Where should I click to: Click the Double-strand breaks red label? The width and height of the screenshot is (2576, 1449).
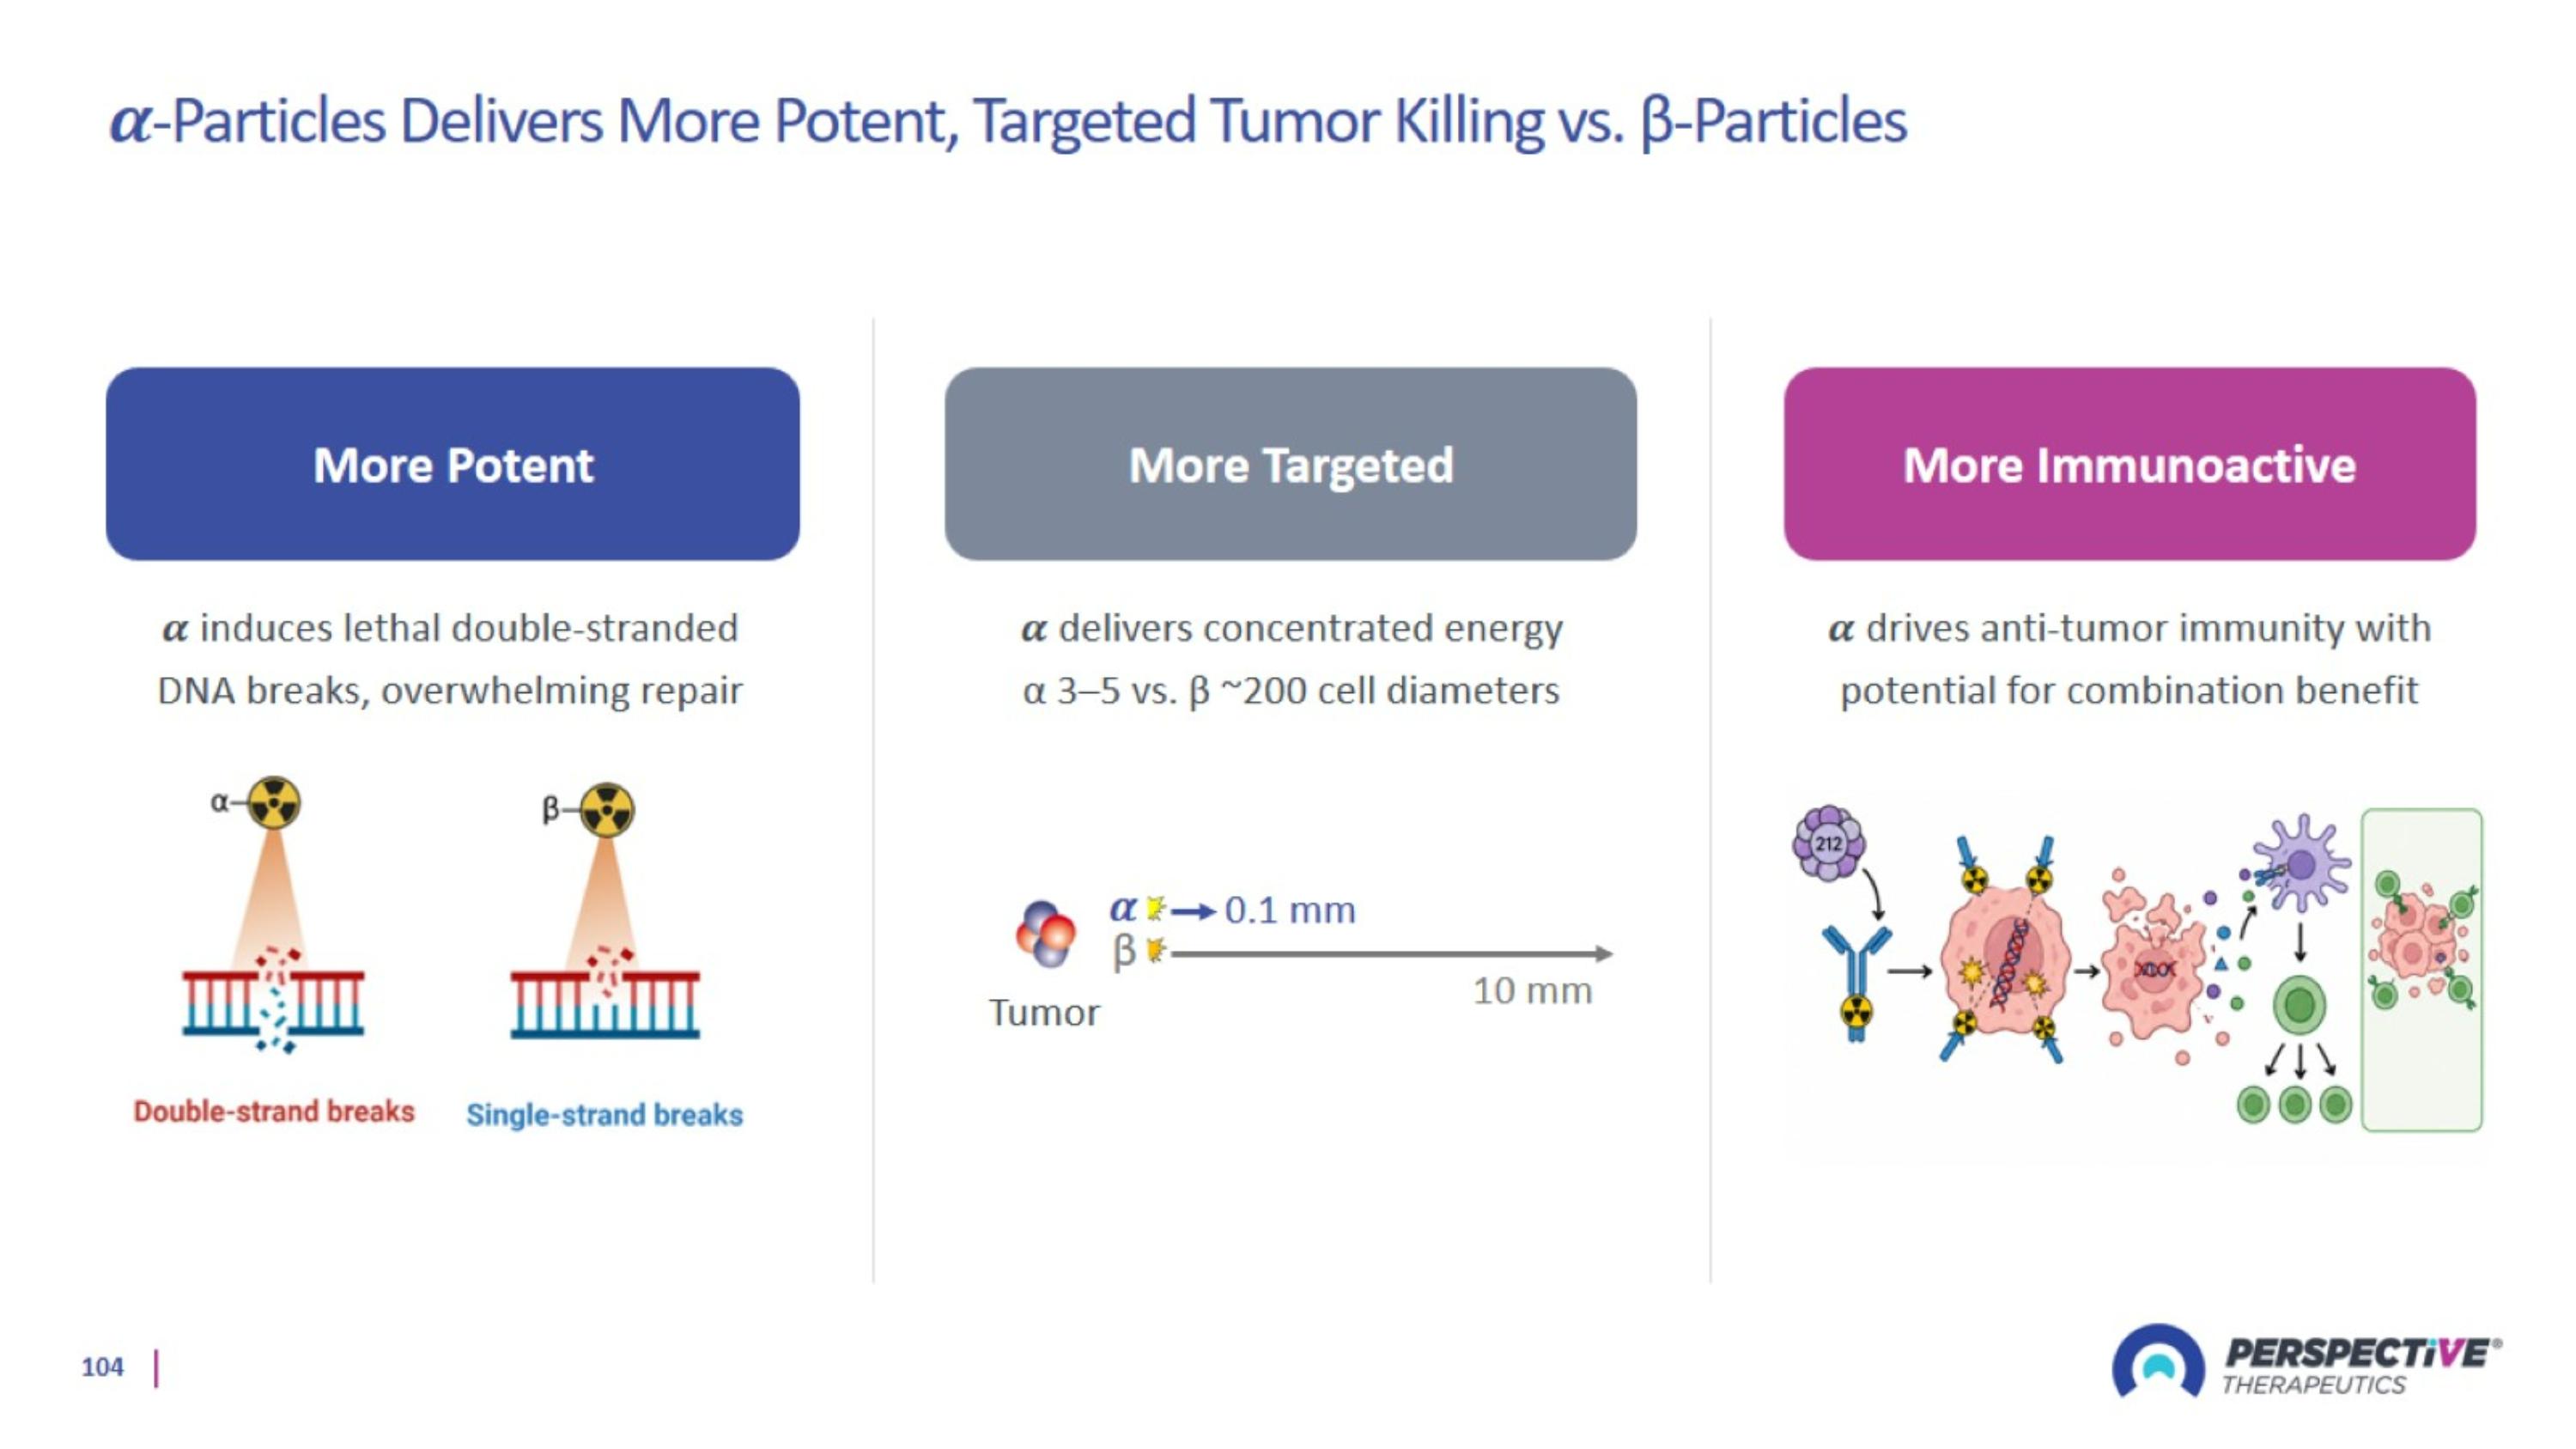click(x=274, y=1111)
